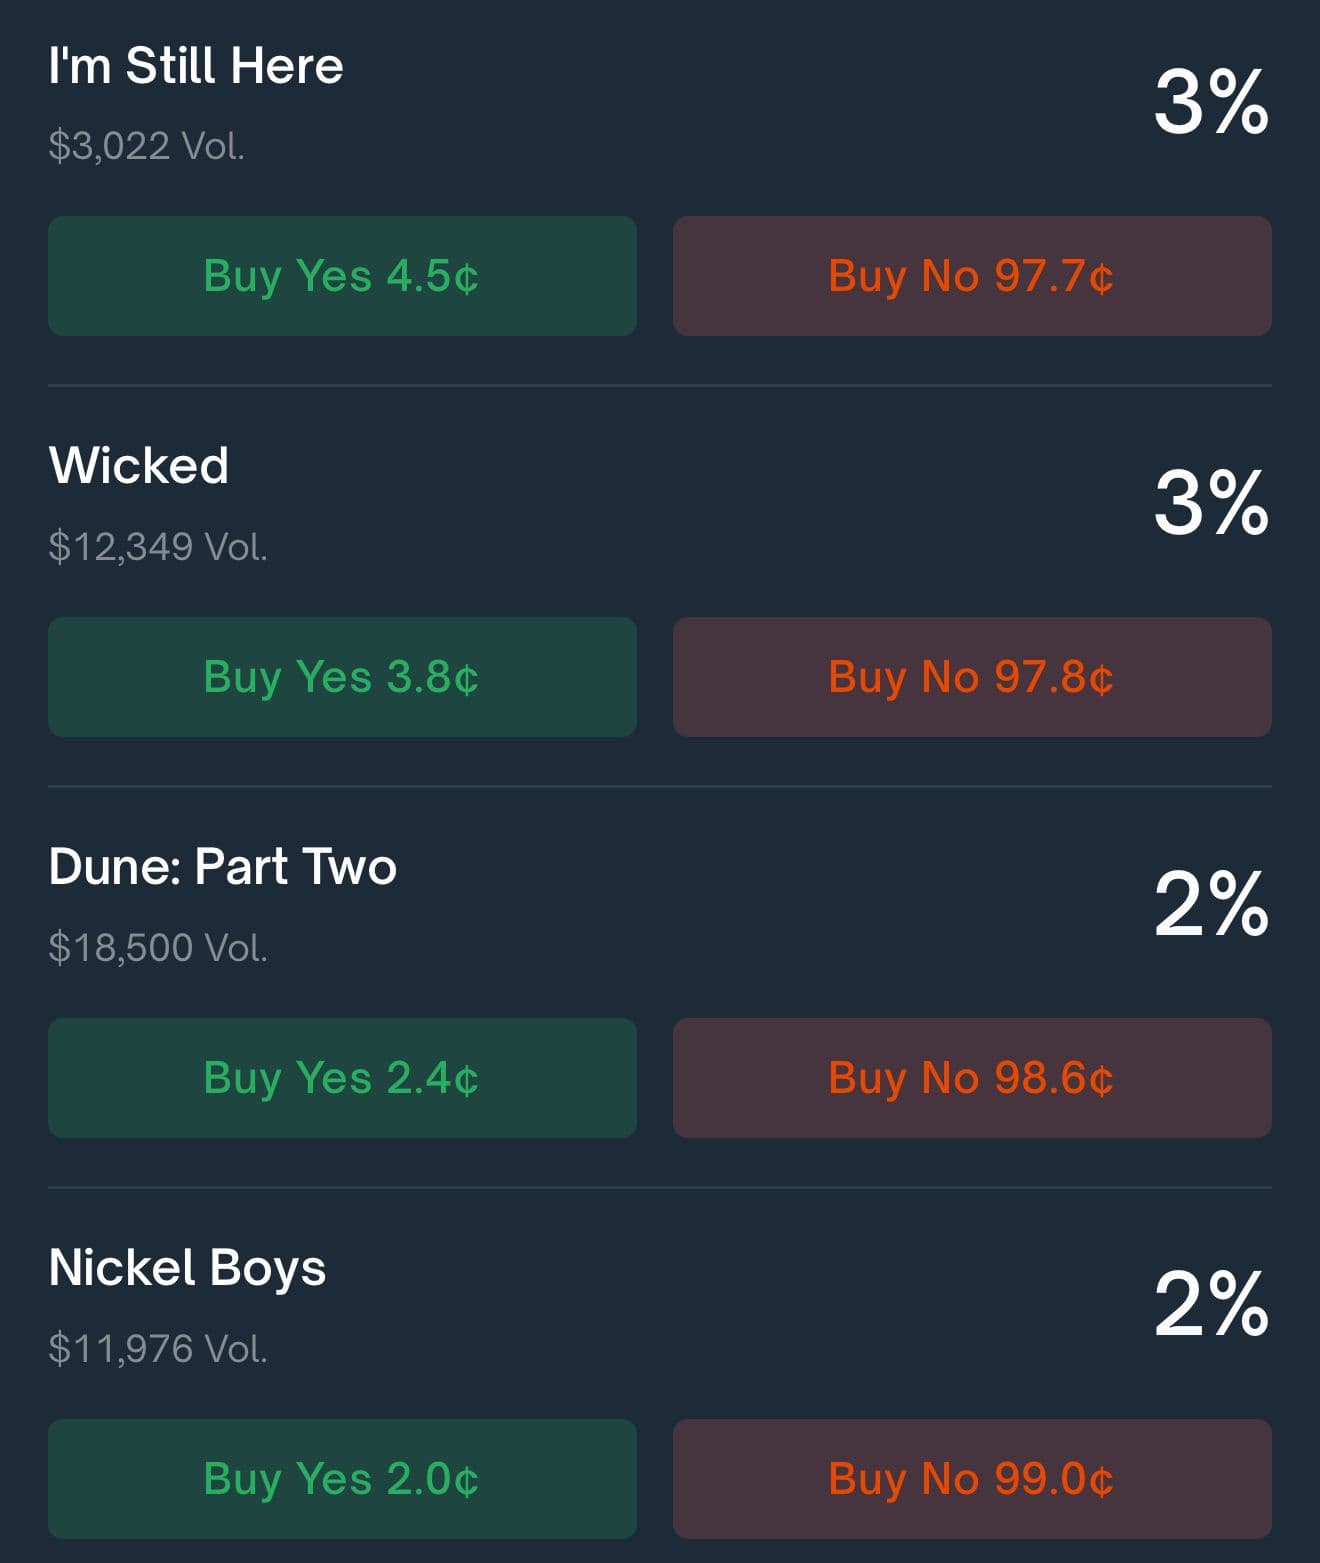Viewport: 1320px width, 1563px height.
Task: Buy Yes on I'm Still Here at 4.5¢
Action: [342, 276]
